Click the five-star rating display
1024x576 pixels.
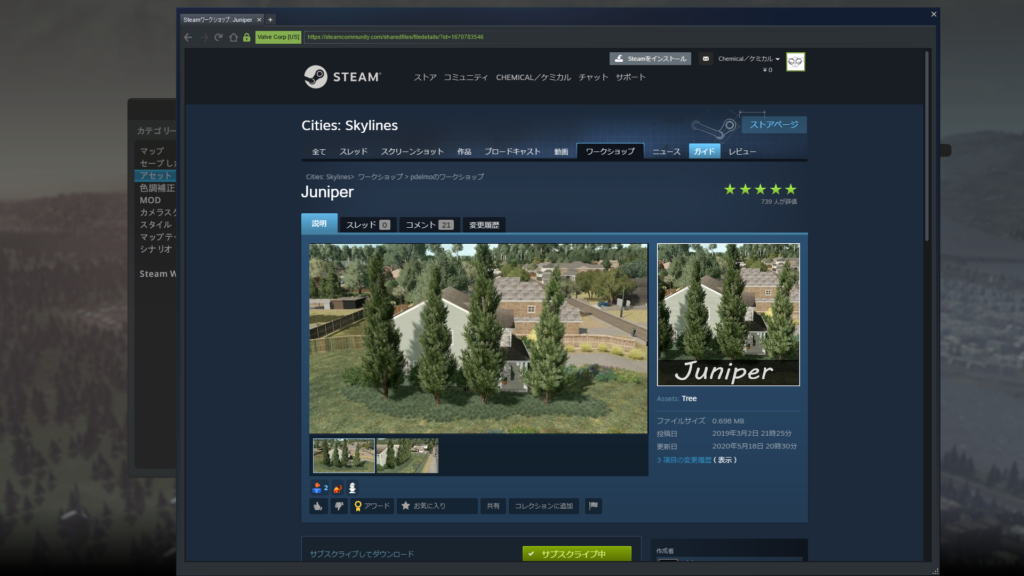pyautogui.click(x=760, y=189)
